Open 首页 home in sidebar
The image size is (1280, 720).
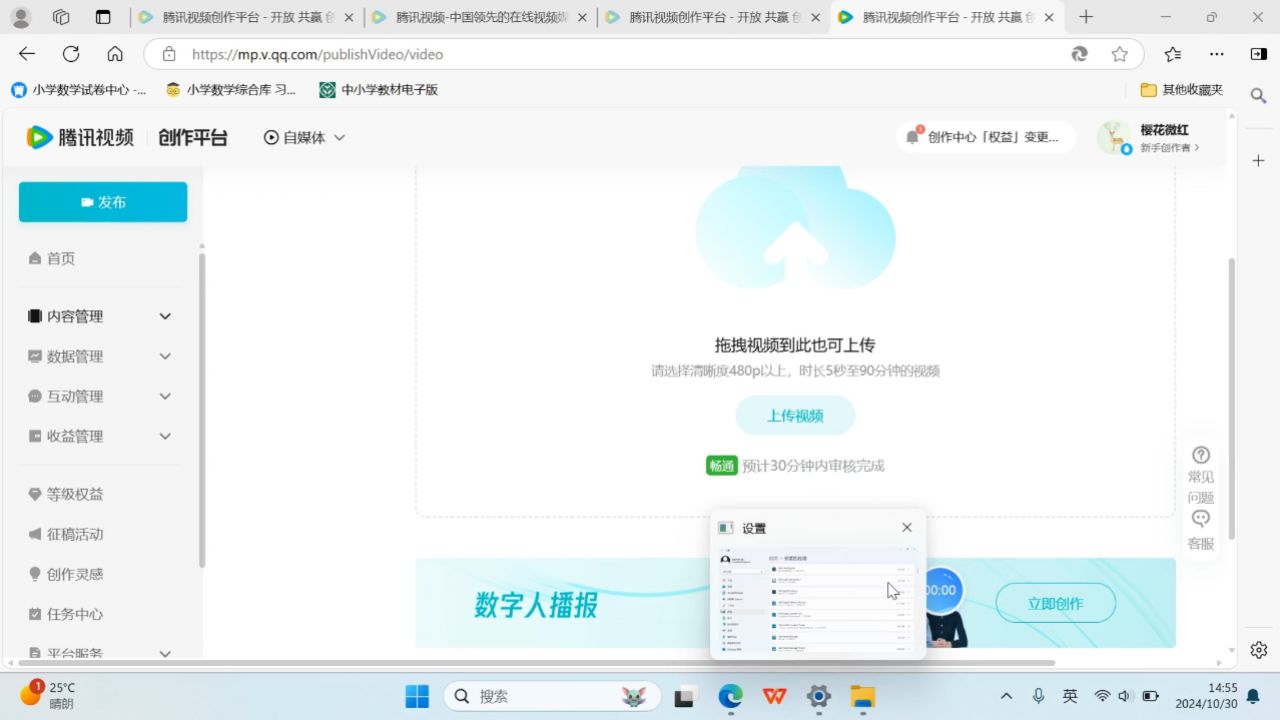[61, 258]
